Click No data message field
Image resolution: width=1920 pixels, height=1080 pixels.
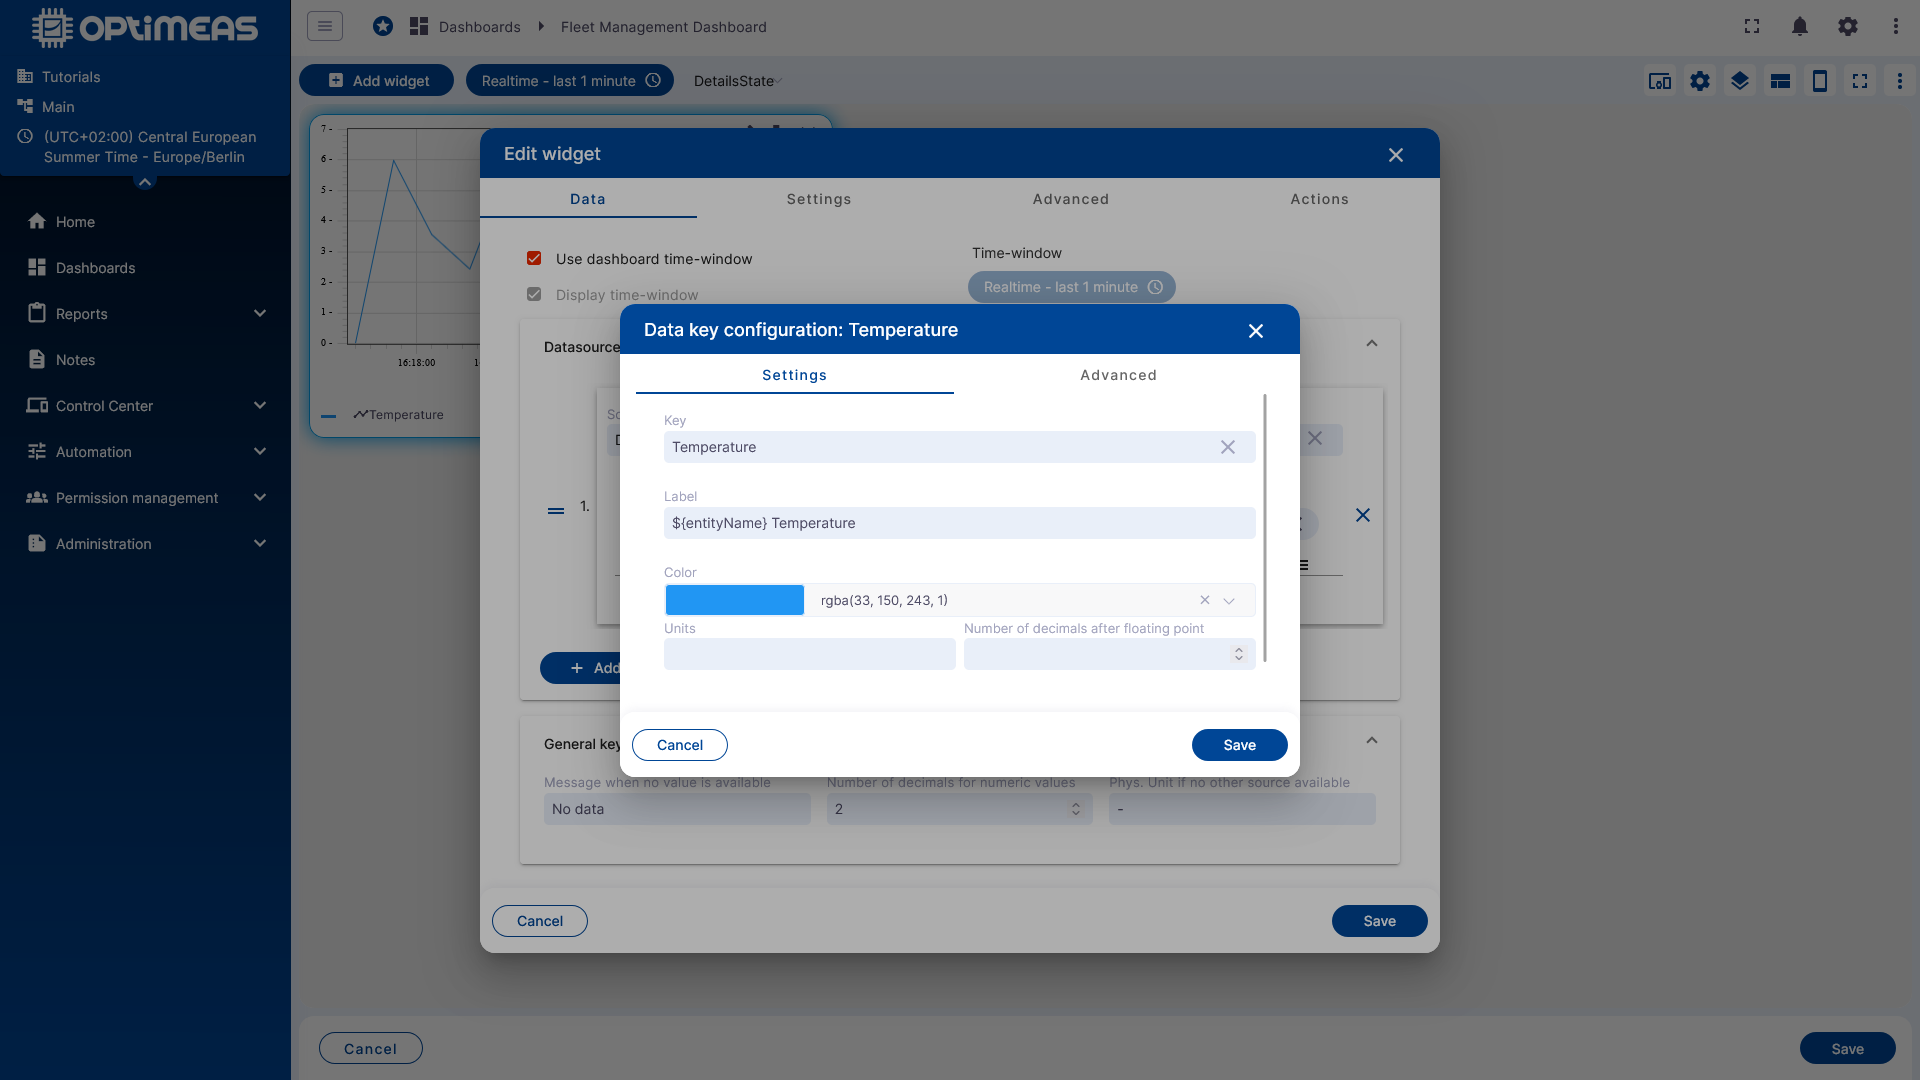tap(677, 809)
